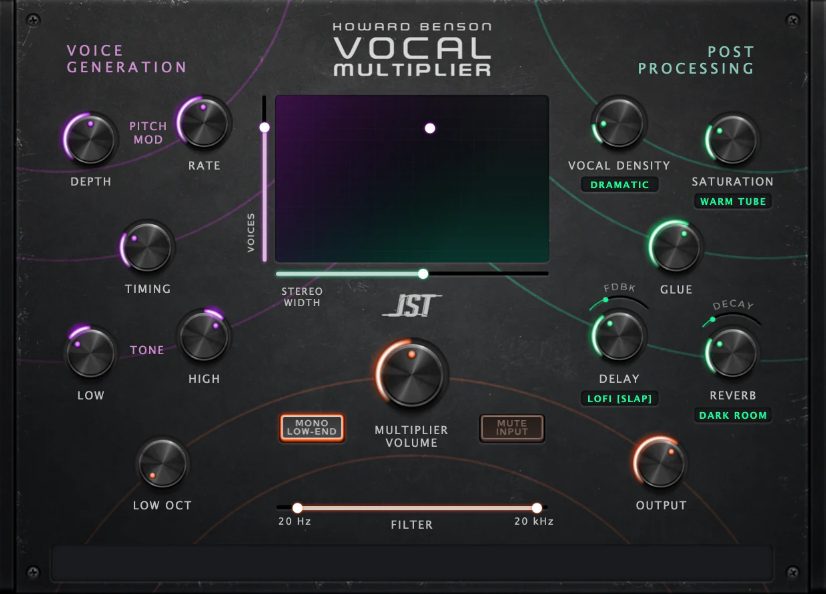Click the Filter 20 kHz high handle

pyautogui.click(x=537, y=508)
